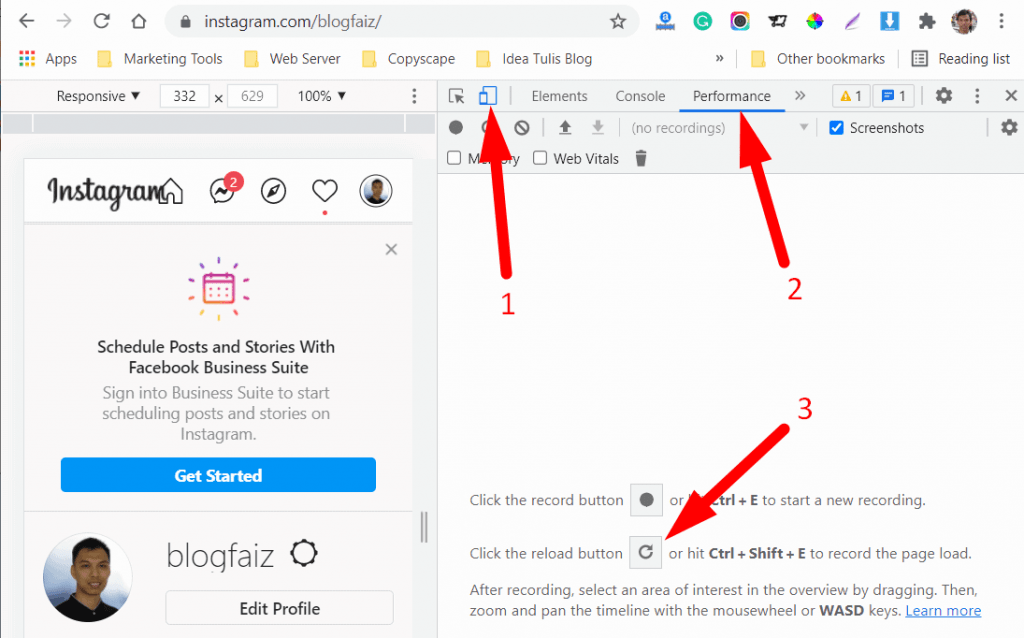This screenshot has width=1024, height=638.
Task: Enable the Web Vitals checkbox
Action: coord(540,158)
